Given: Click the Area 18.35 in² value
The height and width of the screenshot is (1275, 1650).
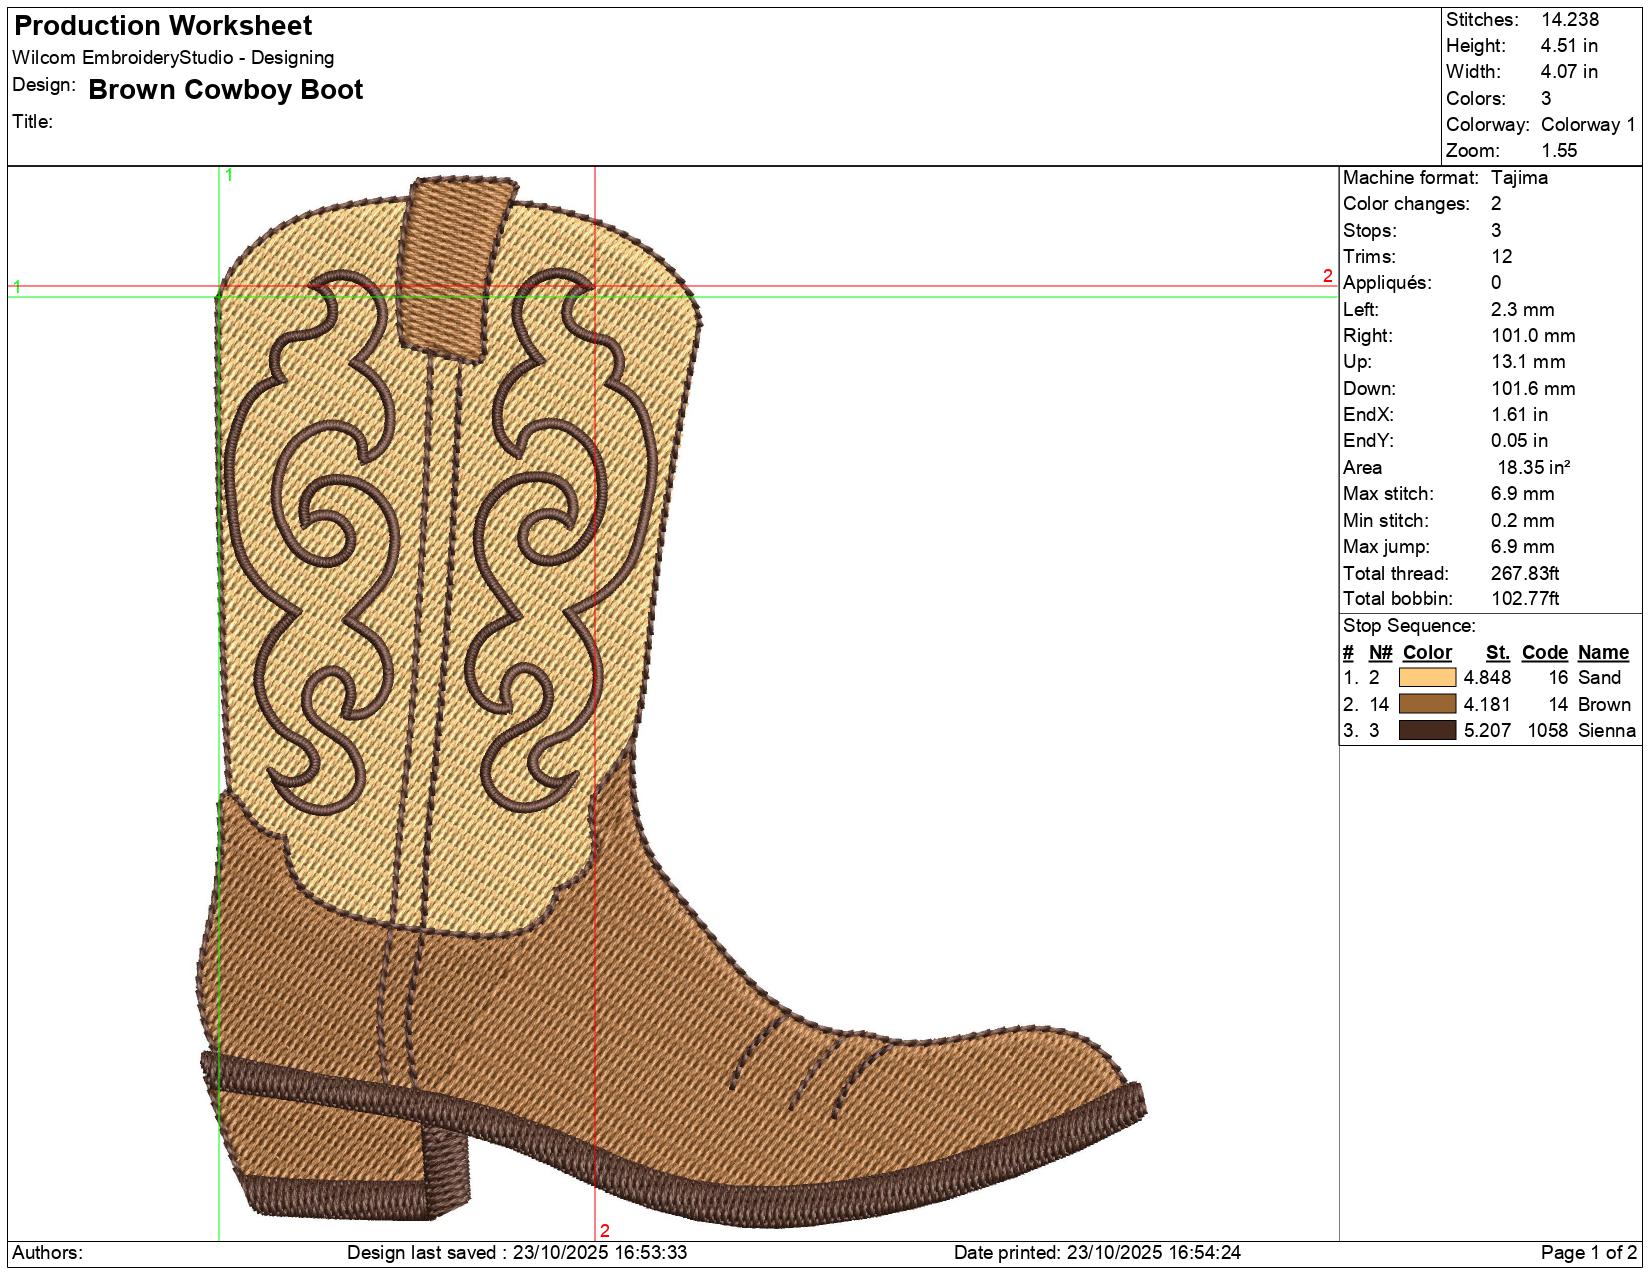Looking at the screenshot, I should (1533, 467).
